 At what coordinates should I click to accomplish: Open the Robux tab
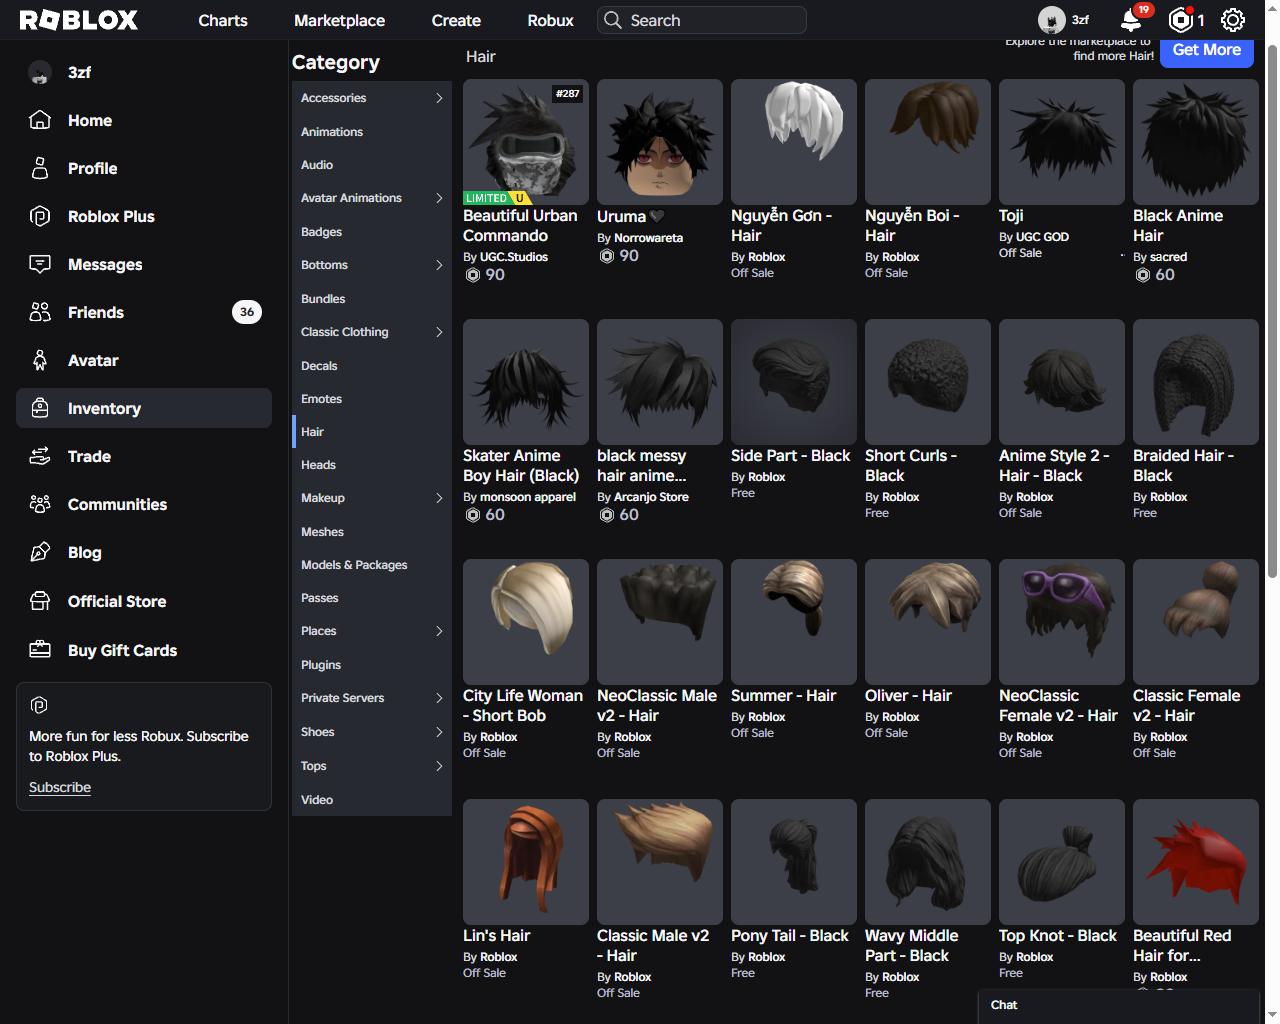pos(550,20)
